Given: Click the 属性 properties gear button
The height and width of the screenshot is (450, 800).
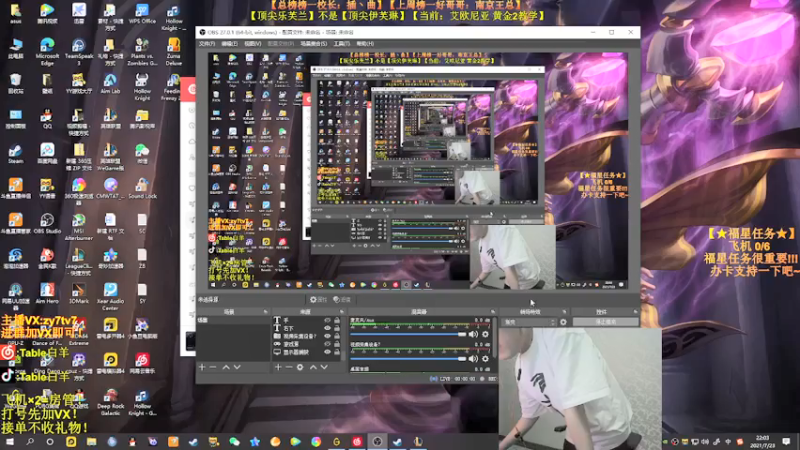Looking at the screenshot, I should [318, 299].
